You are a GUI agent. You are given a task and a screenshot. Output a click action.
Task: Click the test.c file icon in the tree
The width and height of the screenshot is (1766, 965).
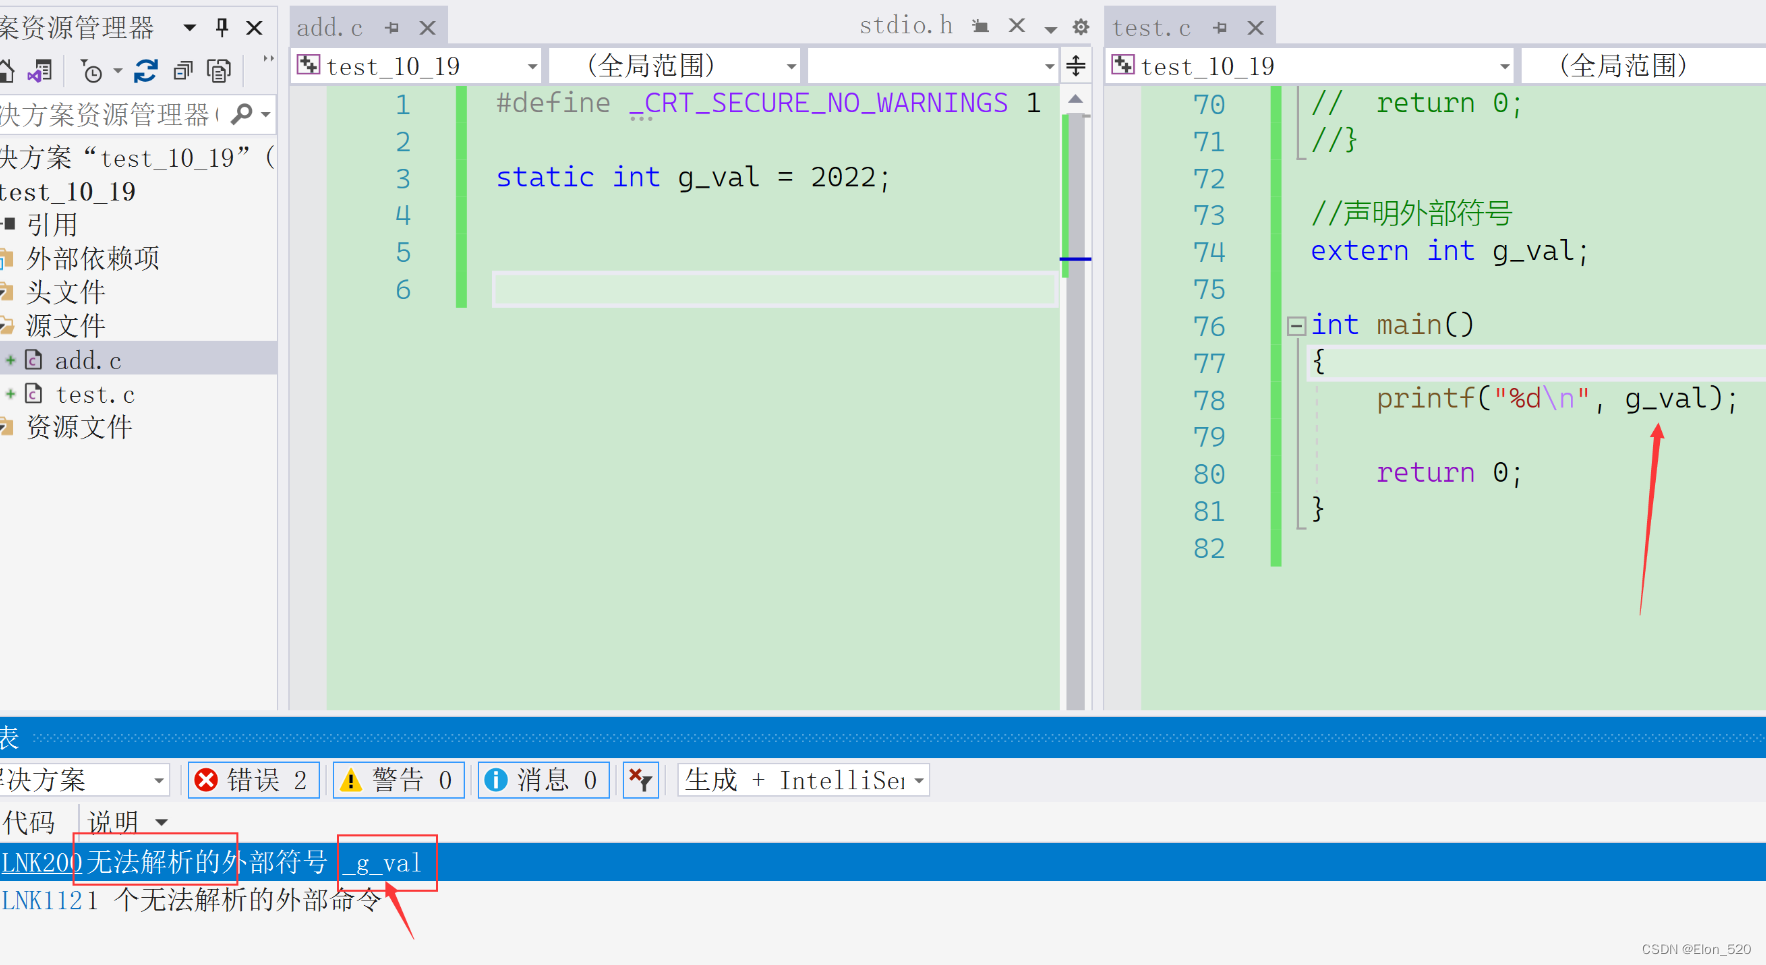click(34, 394)
